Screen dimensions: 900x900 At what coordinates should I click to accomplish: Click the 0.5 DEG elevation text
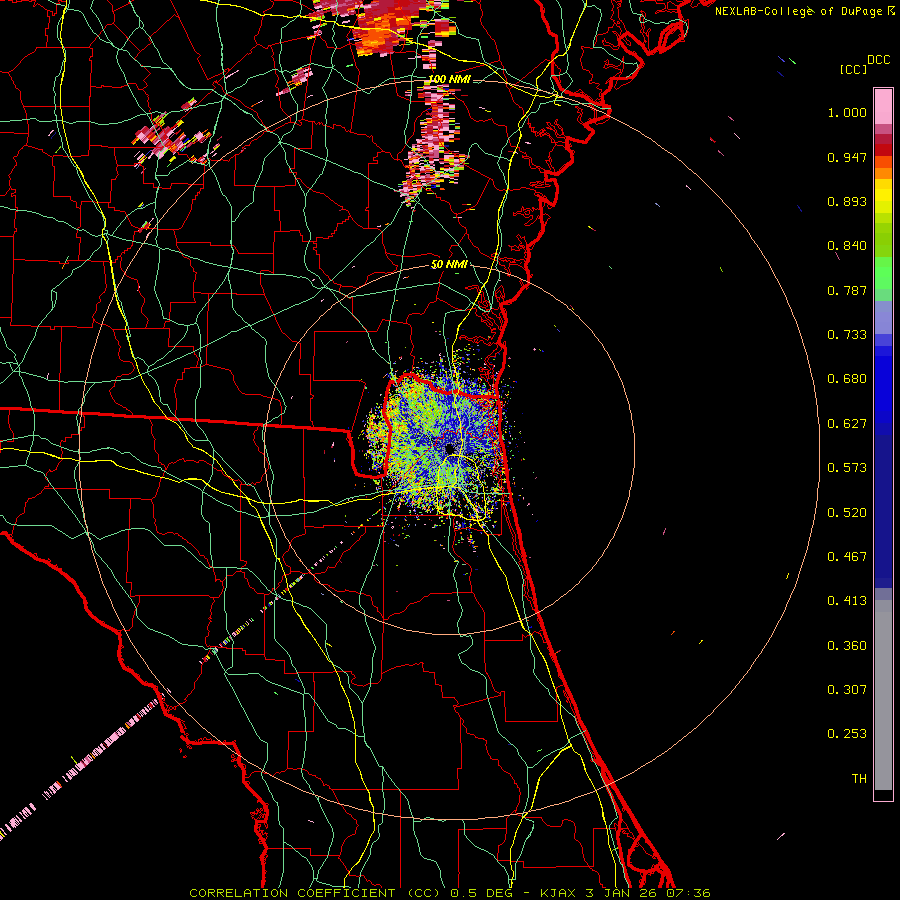coord(483,893)
